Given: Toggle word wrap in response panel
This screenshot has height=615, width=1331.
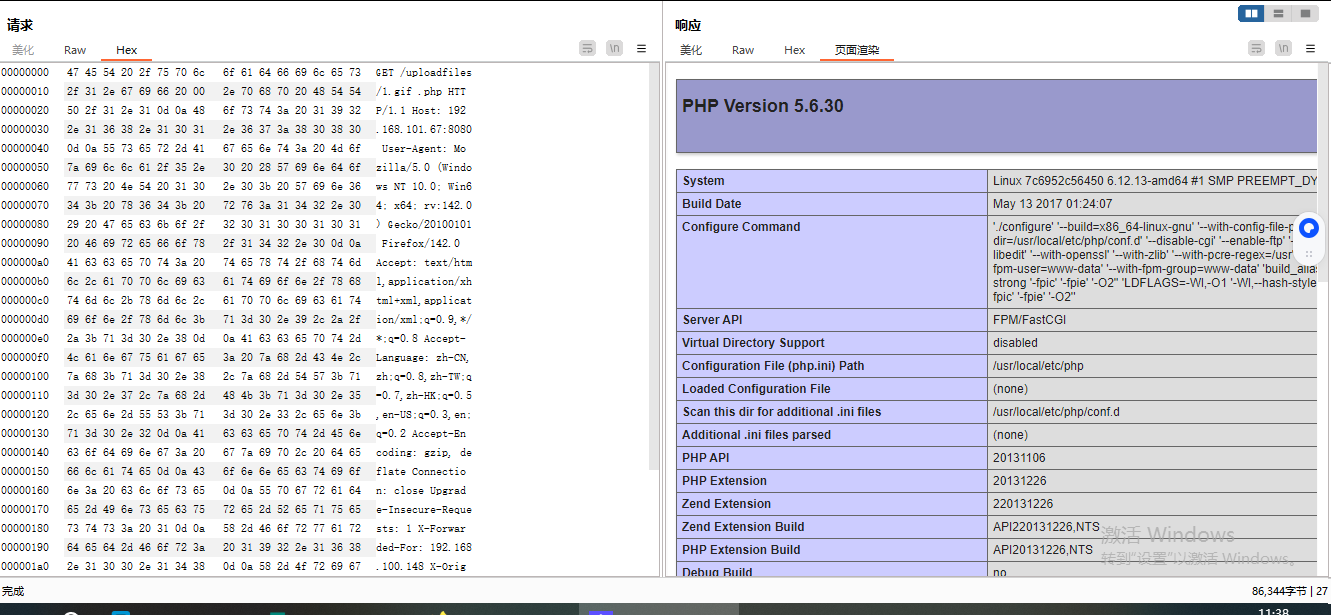Looking at the screenshot, I should (x=1256, y=48).
